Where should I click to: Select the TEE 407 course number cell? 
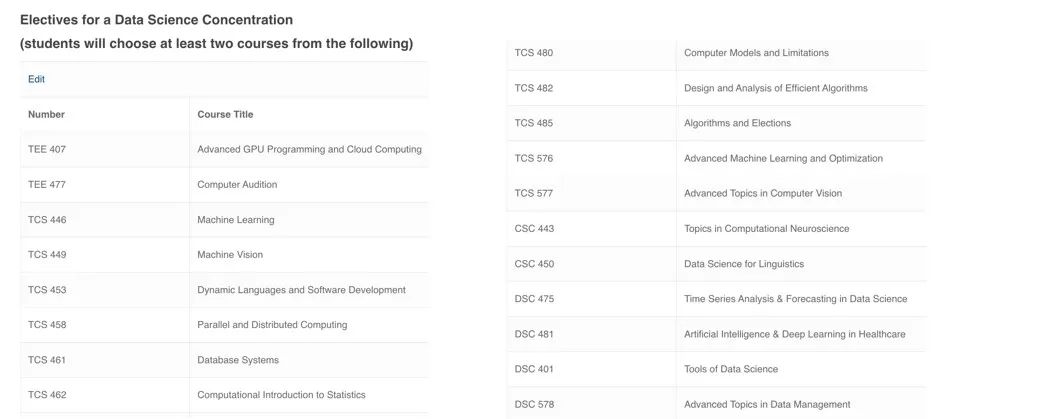tap(47, 149)
